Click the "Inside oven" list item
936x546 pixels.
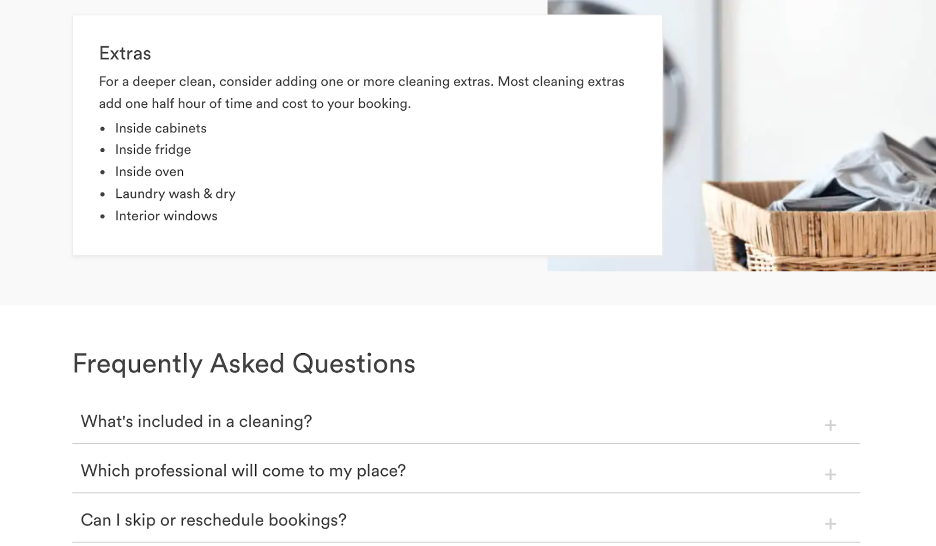coord(149,172)
